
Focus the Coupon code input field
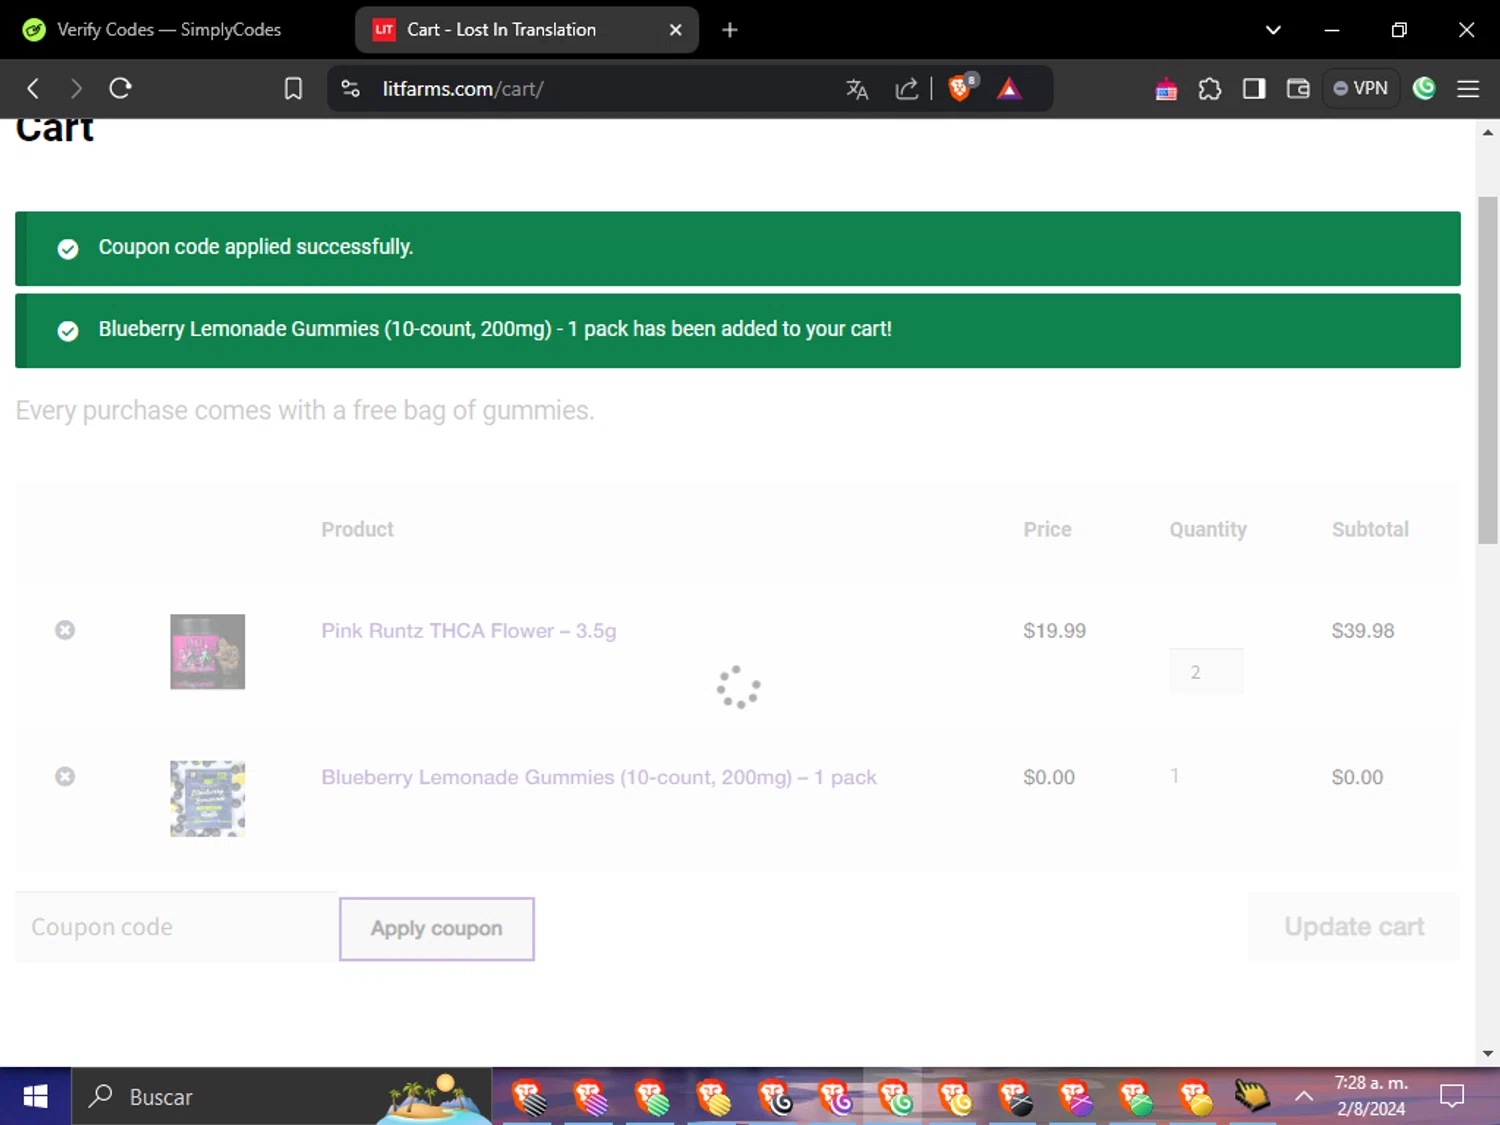[x=177, y=927]
